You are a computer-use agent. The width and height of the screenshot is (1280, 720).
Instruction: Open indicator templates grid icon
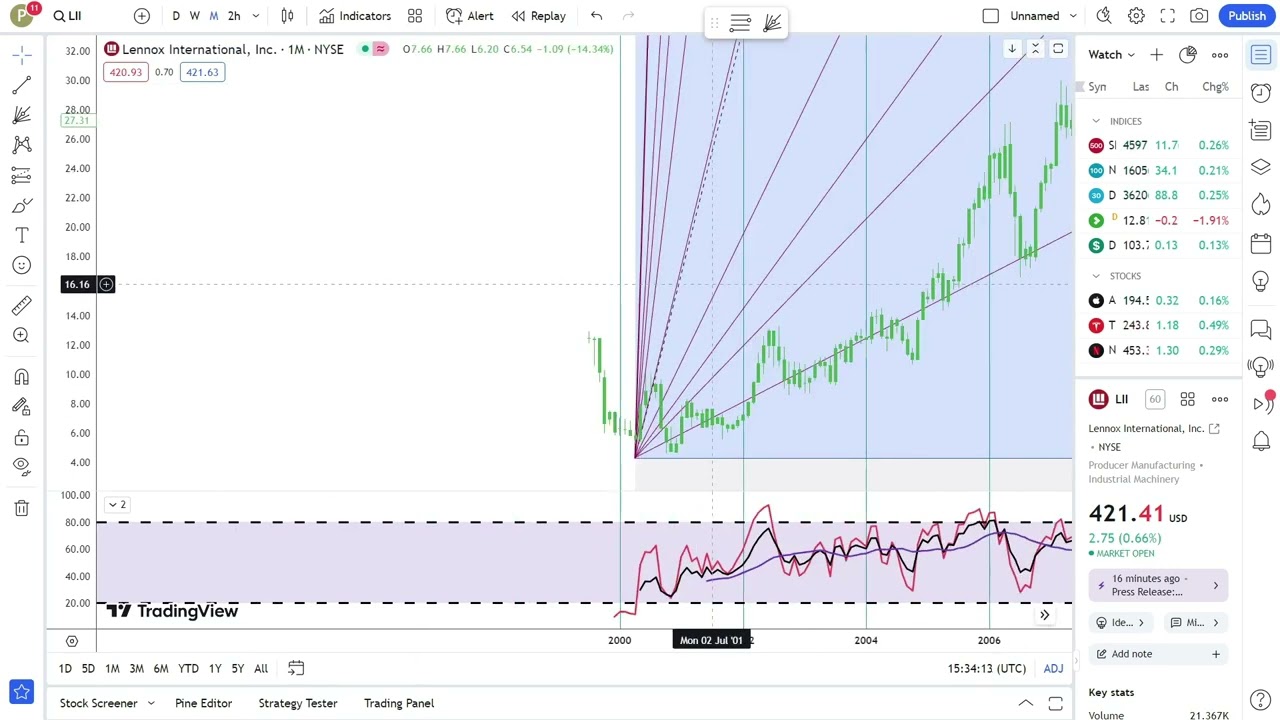415,16
